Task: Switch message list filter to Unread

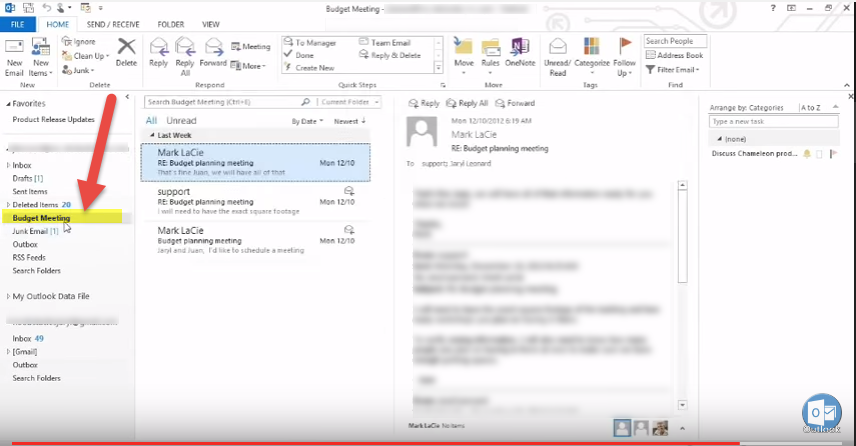Action: point(180,120)
